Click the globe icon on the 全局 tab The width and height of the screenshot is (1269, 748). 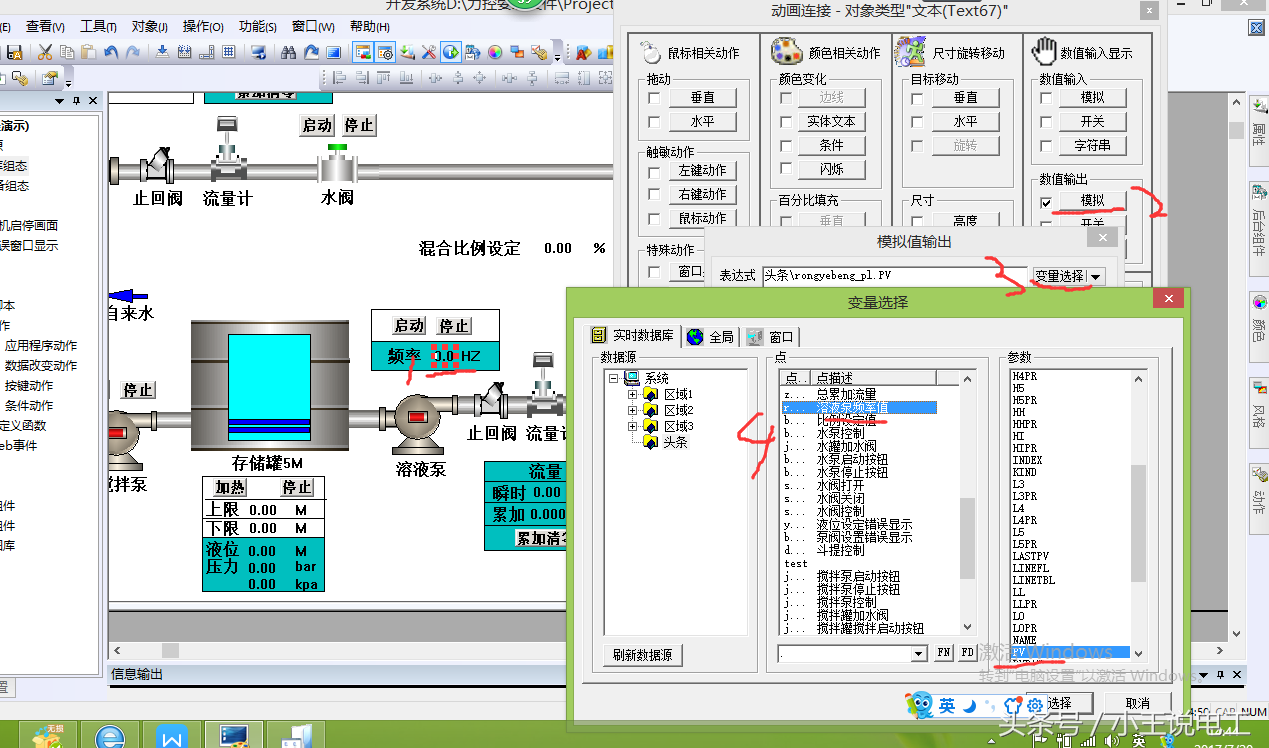pos(696,337)
